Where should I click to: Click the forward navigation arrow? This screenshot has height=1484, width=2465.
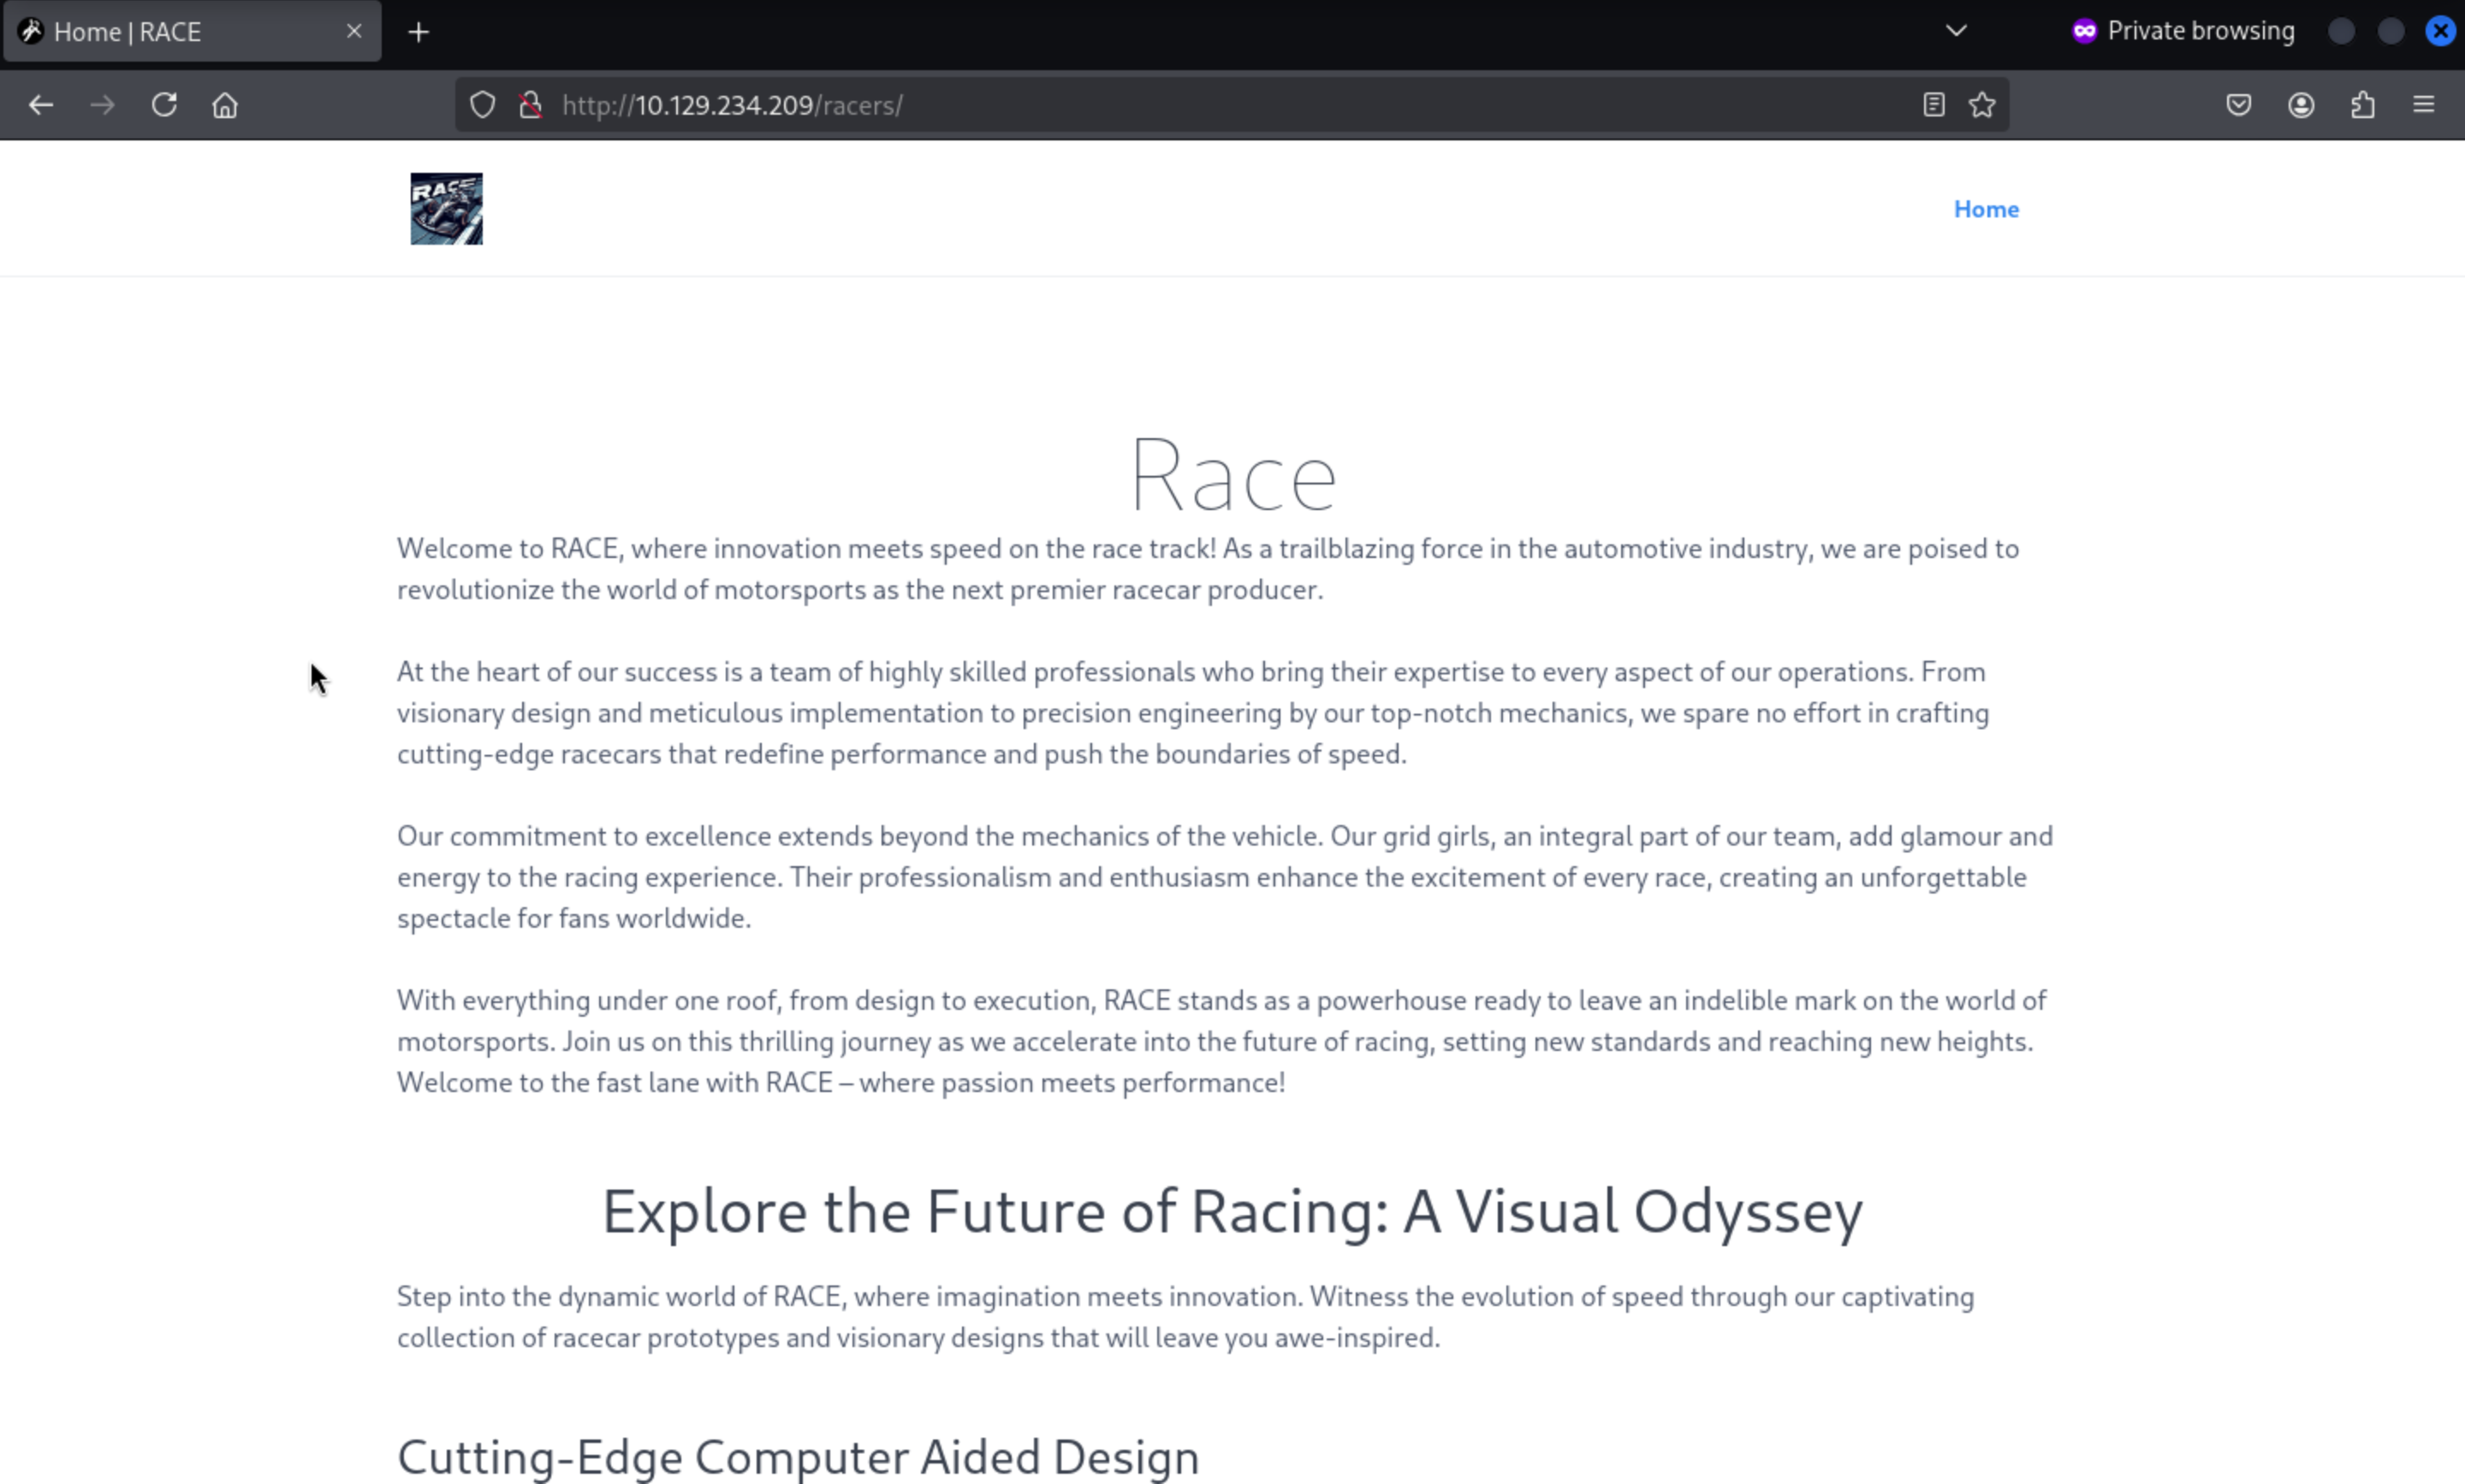[102, 105]
